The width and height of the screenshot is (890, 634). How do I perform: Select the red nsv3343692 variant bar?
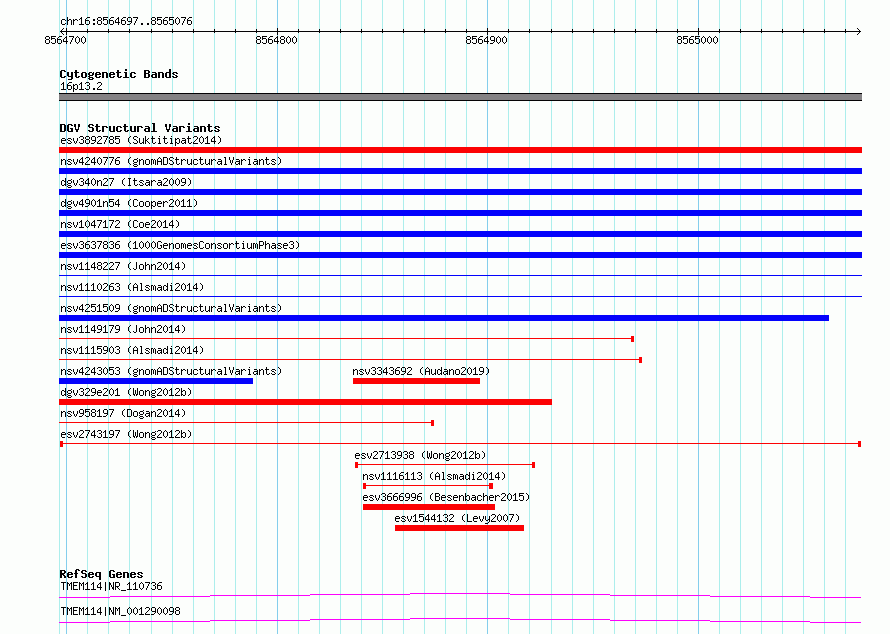click(x=416, y=381)
